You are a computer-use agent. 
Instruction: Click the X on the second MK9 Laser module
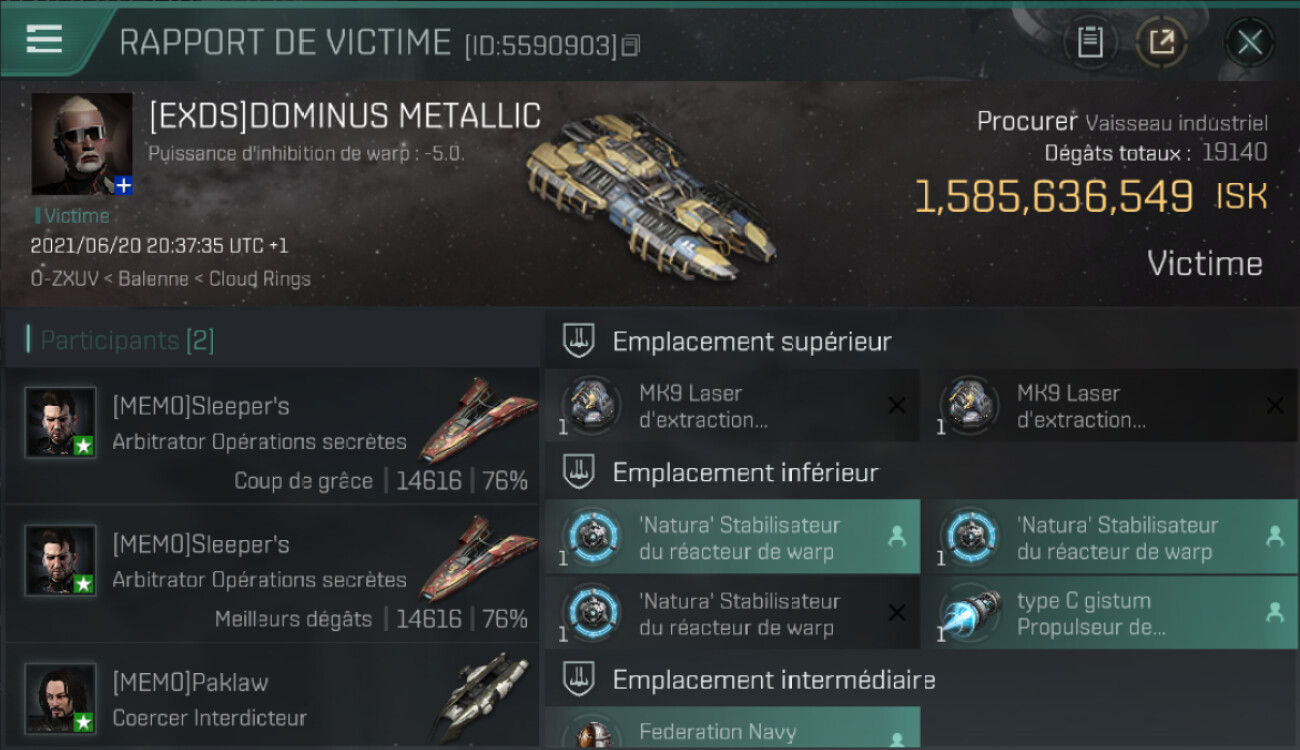pos(1275,405)
